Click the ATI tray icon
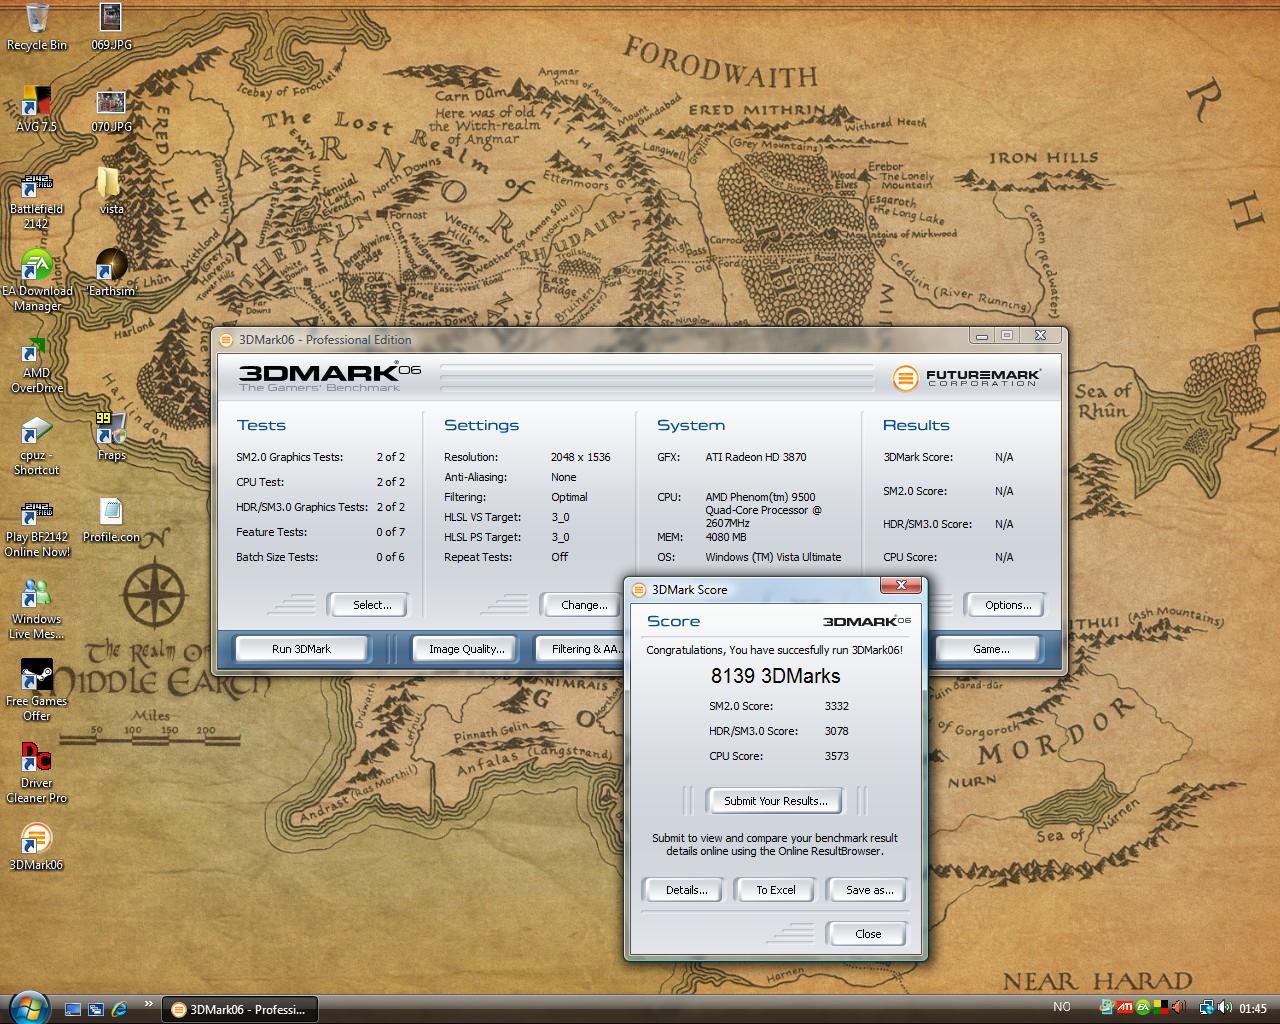1280x1024 pixels. (x=1124, y=1008)
